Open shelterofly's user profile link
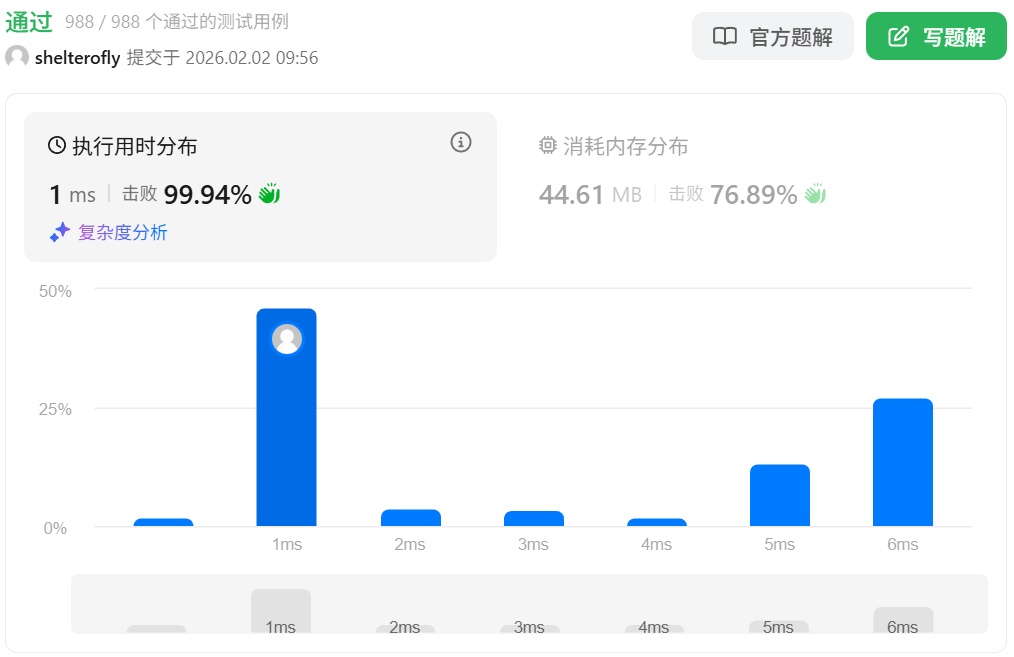Screen dimensions: 1014x657 click(77, 58)
